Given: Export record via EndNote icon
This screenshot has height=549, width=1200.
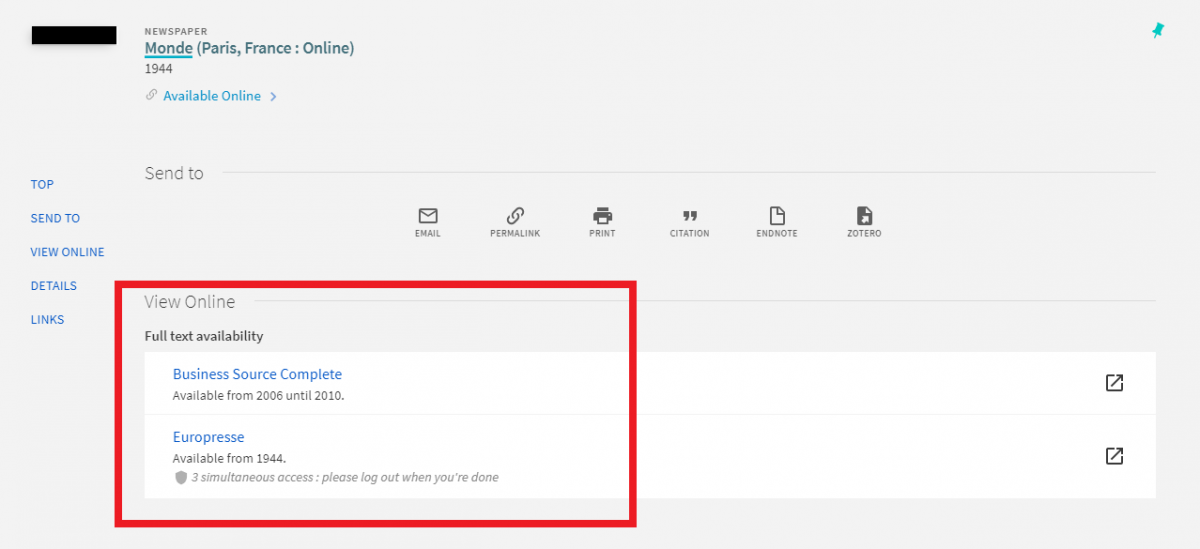Looking at the screenshot, I should click(777, 216).
